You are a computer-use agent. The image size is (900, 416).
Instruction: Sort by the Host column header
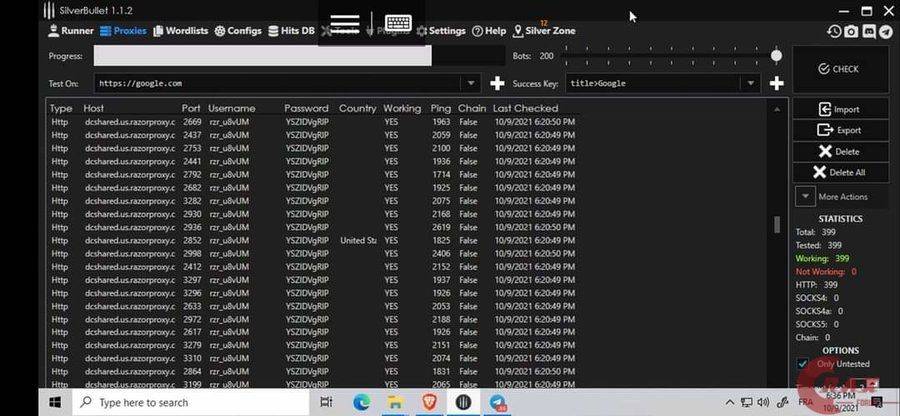pyautogui.click(x=94, y=108)
